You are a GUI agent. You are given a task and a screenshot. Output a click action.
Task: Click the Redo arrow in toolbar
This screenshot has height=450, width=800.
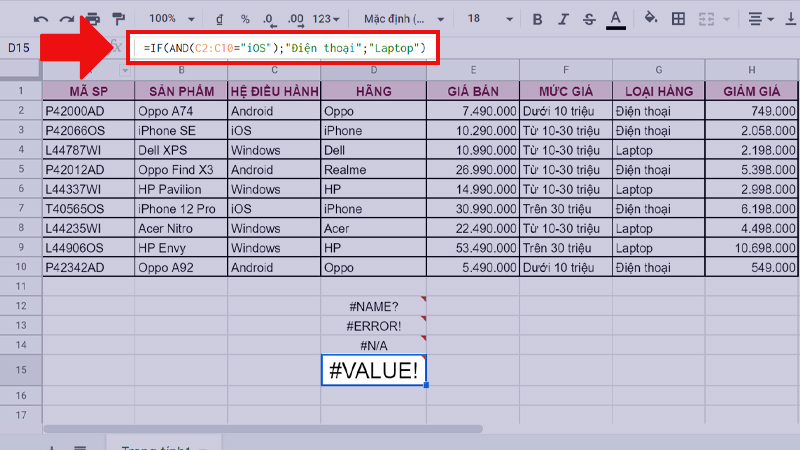67,19
